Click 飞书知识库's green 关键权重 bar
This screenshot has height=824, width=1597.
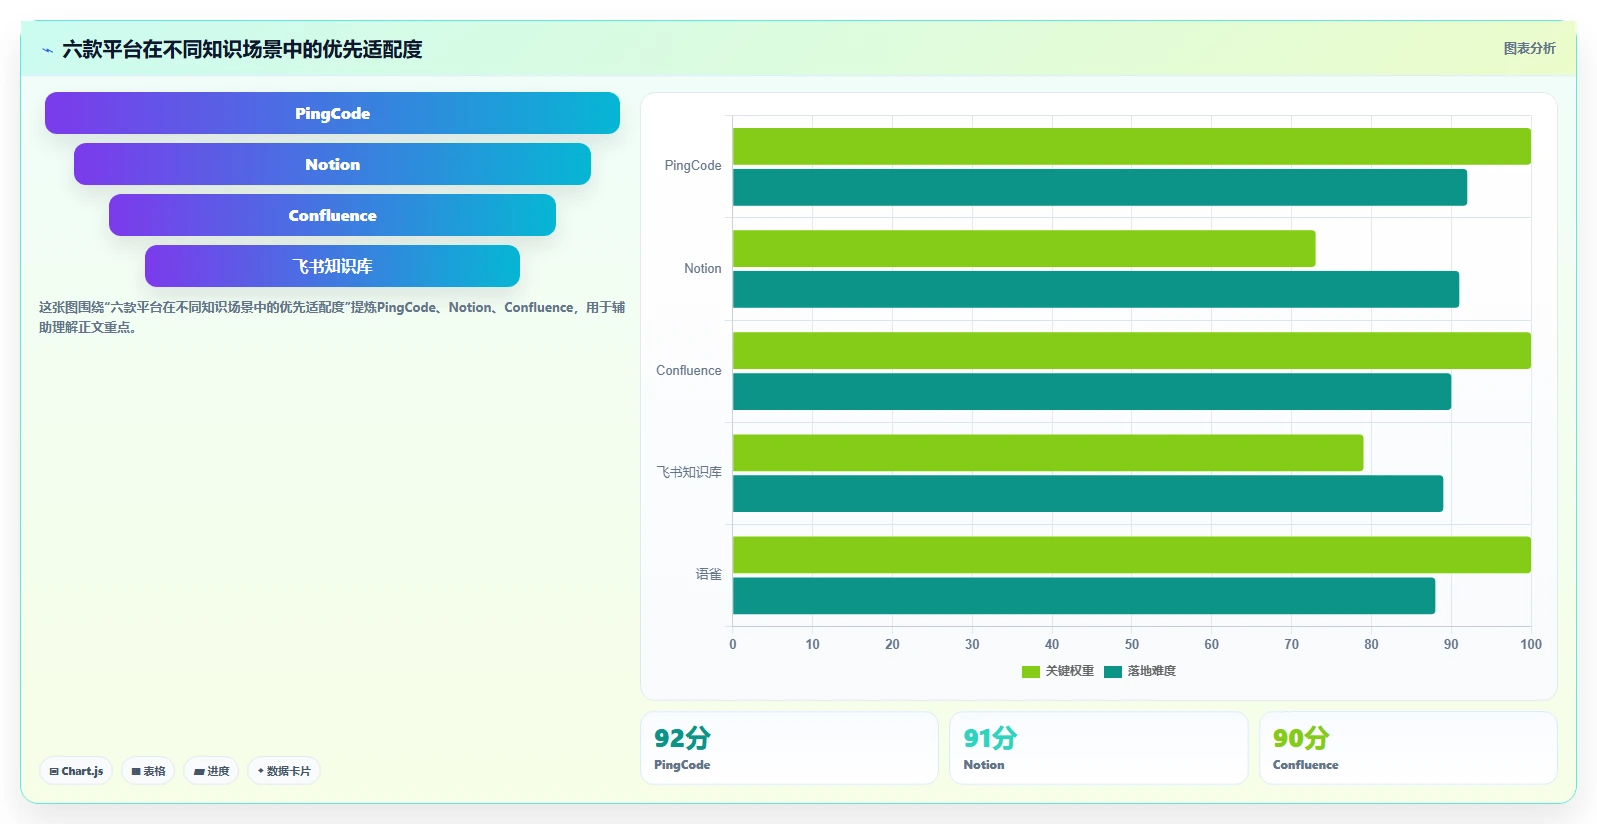pyautogui.click(x=1048, y=452)
